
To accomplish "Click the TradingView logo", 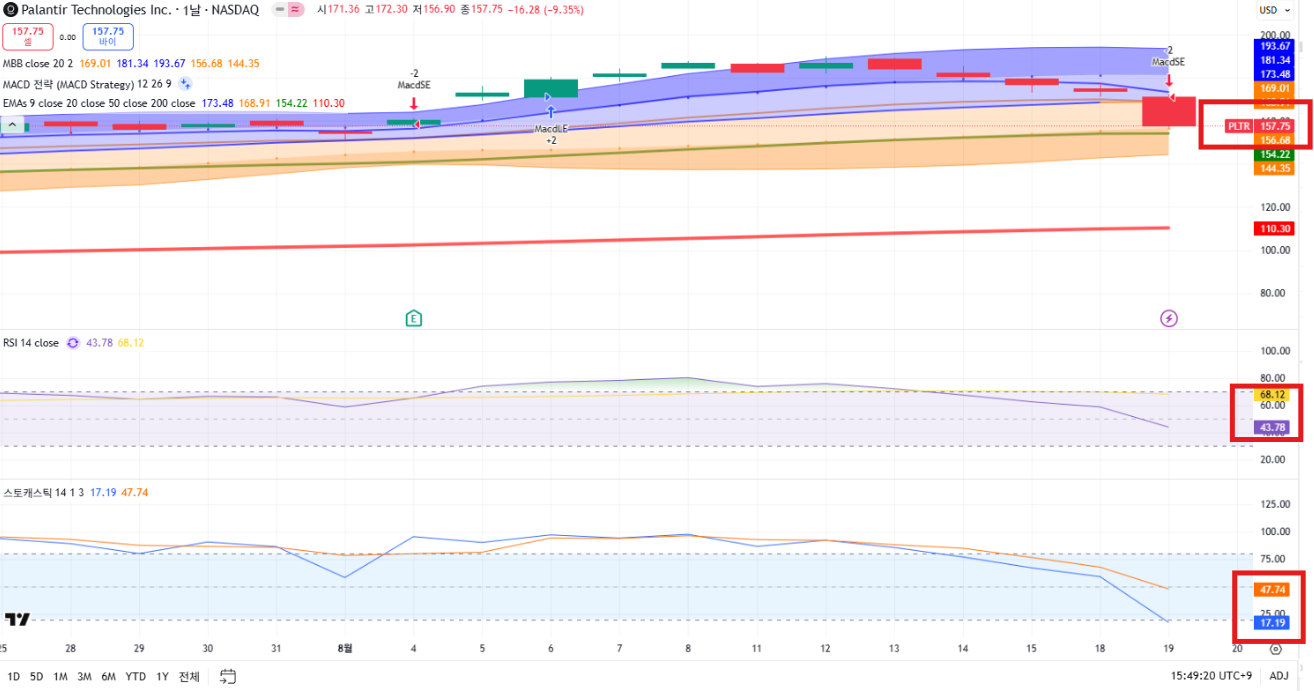I will (17, 619).
